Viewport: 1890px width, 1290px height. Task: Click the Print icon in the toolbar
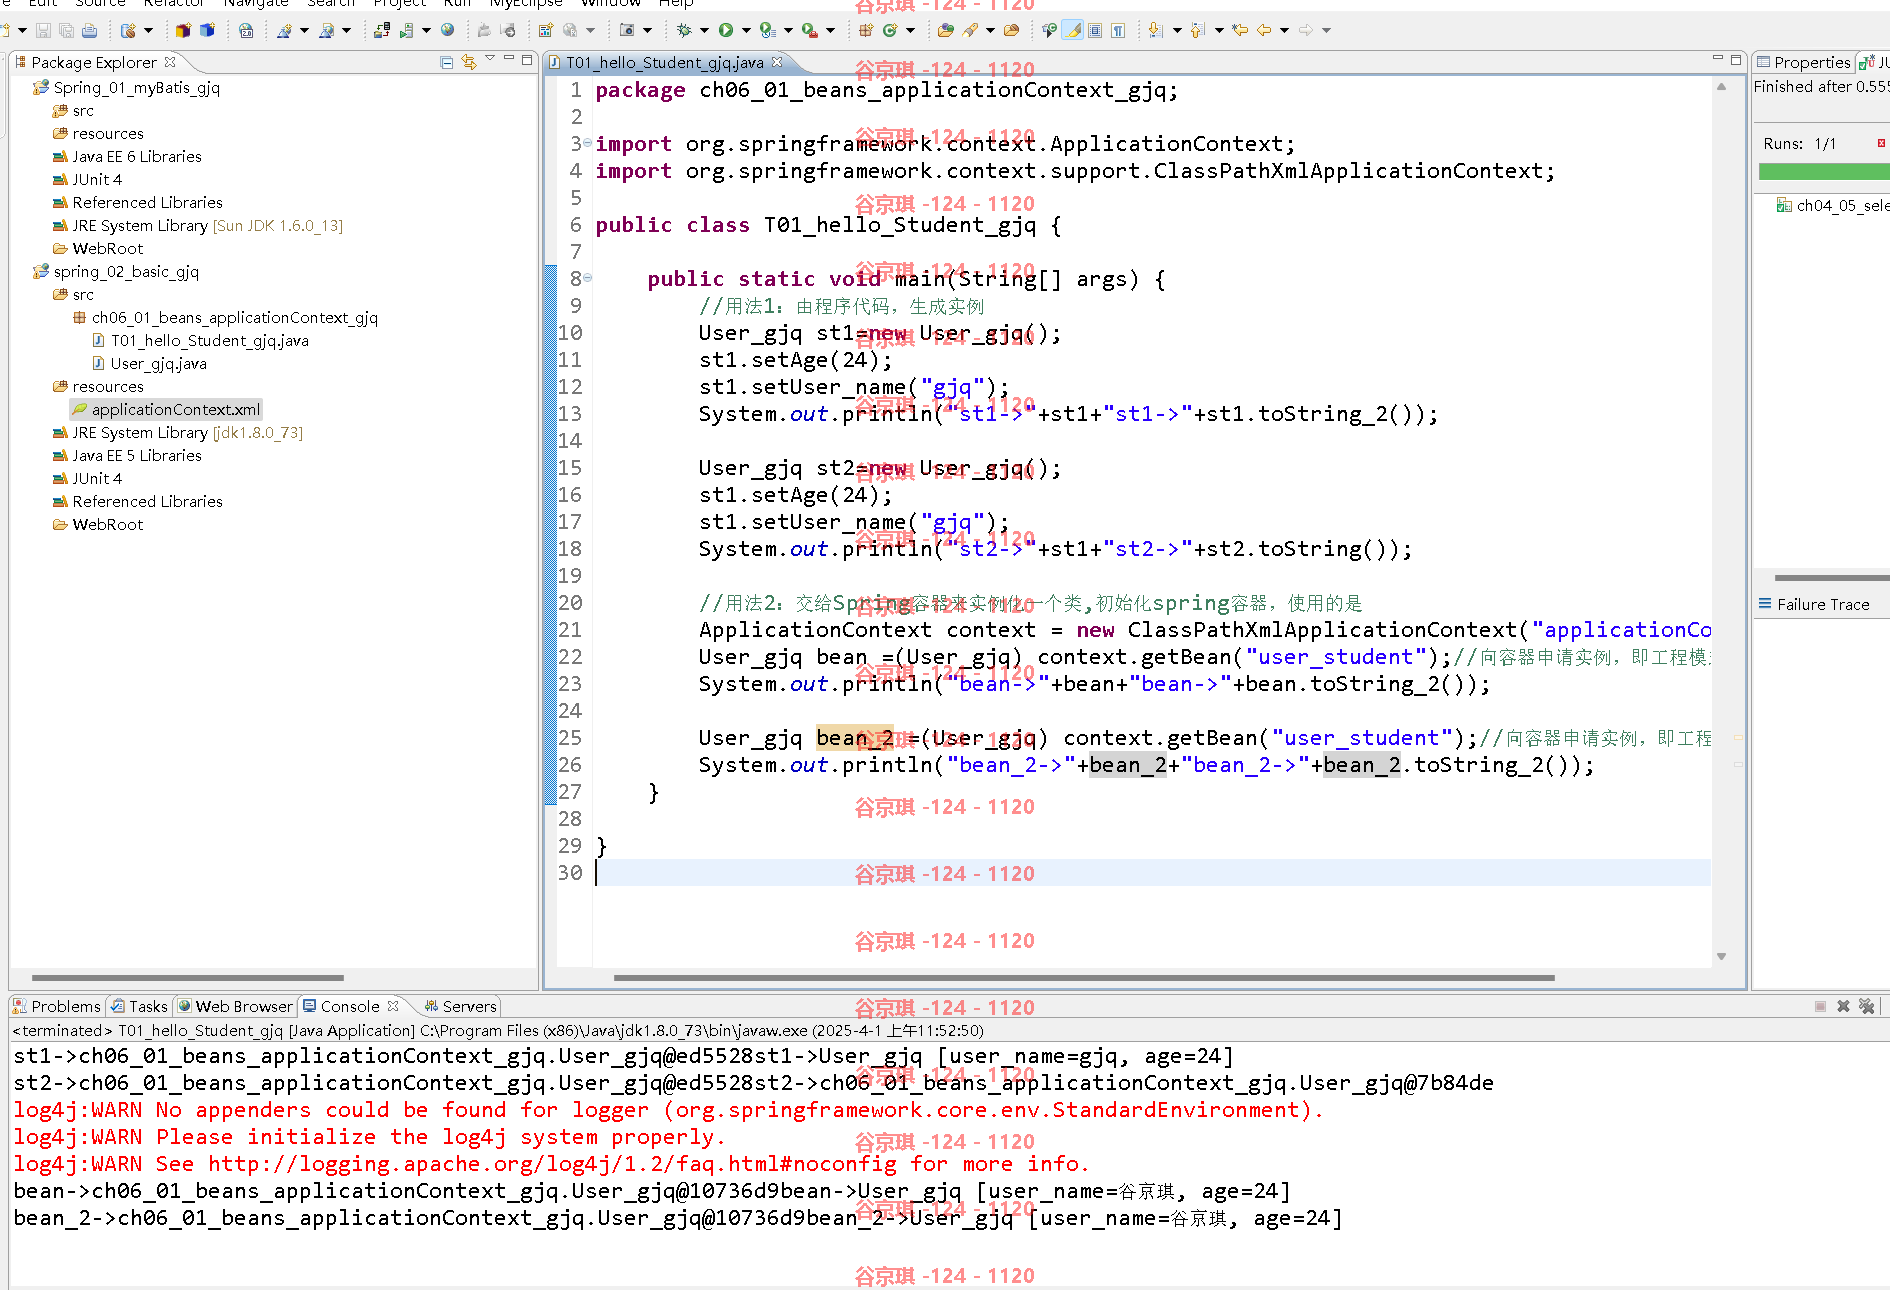click(89, 31)
